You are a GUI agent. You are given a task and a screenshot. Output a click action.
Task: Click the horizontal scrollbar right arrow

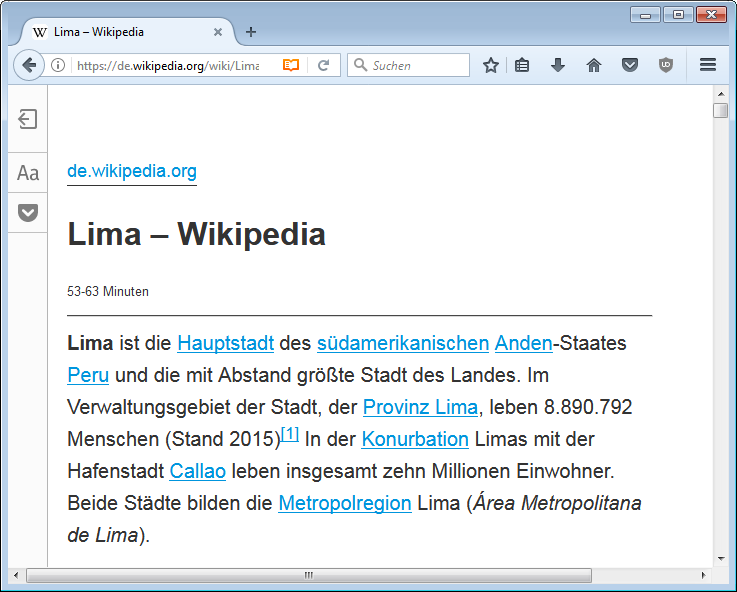tap(703, 575)
